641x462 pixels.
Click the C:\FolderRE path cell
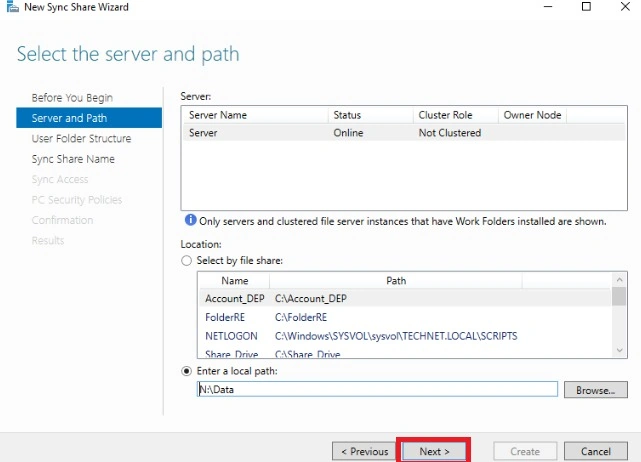click(301, 317)
